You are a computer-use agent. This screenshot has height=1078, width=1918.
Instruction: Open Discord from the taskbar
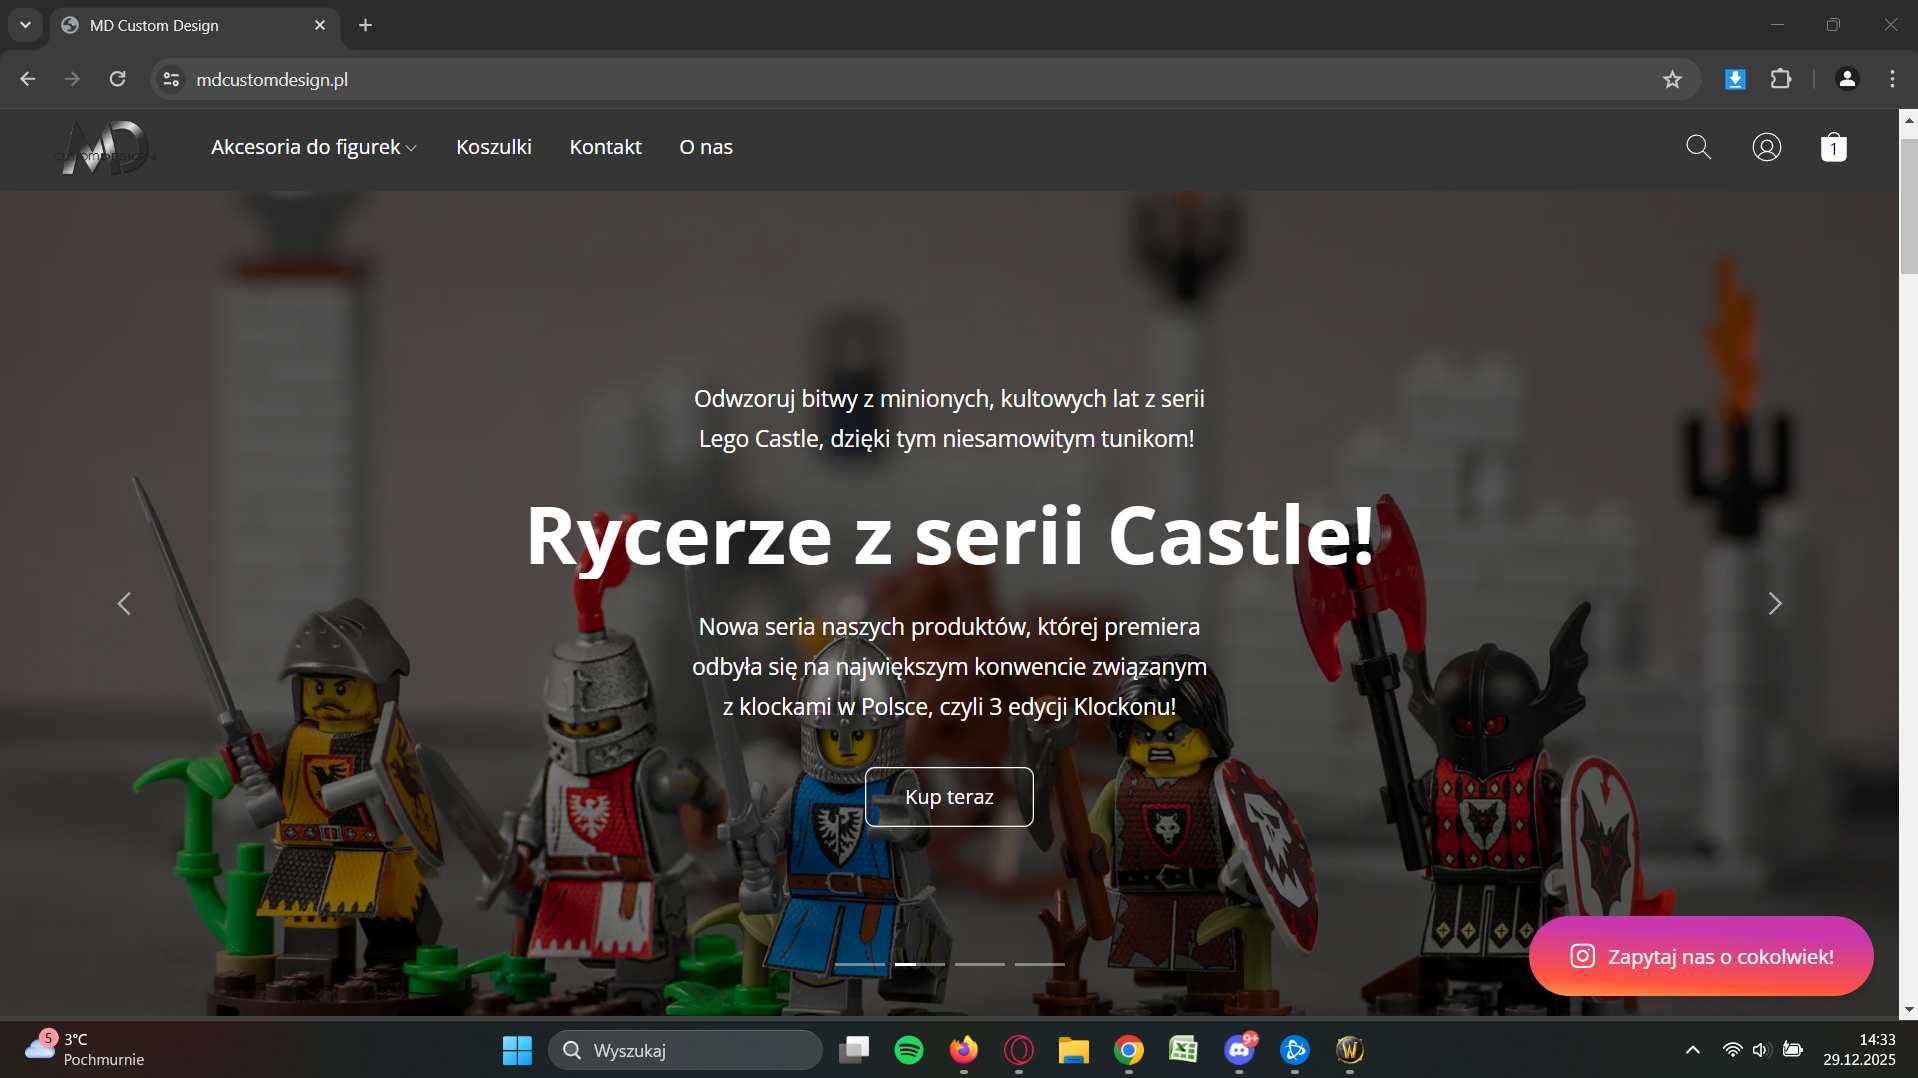[x=1240, y=1050]
